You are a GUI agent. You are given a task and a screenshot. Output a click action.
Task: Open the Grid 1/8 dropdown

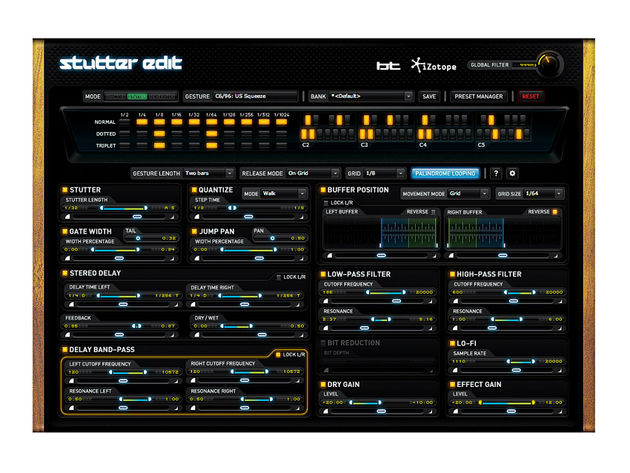click(x=384, y=173)
